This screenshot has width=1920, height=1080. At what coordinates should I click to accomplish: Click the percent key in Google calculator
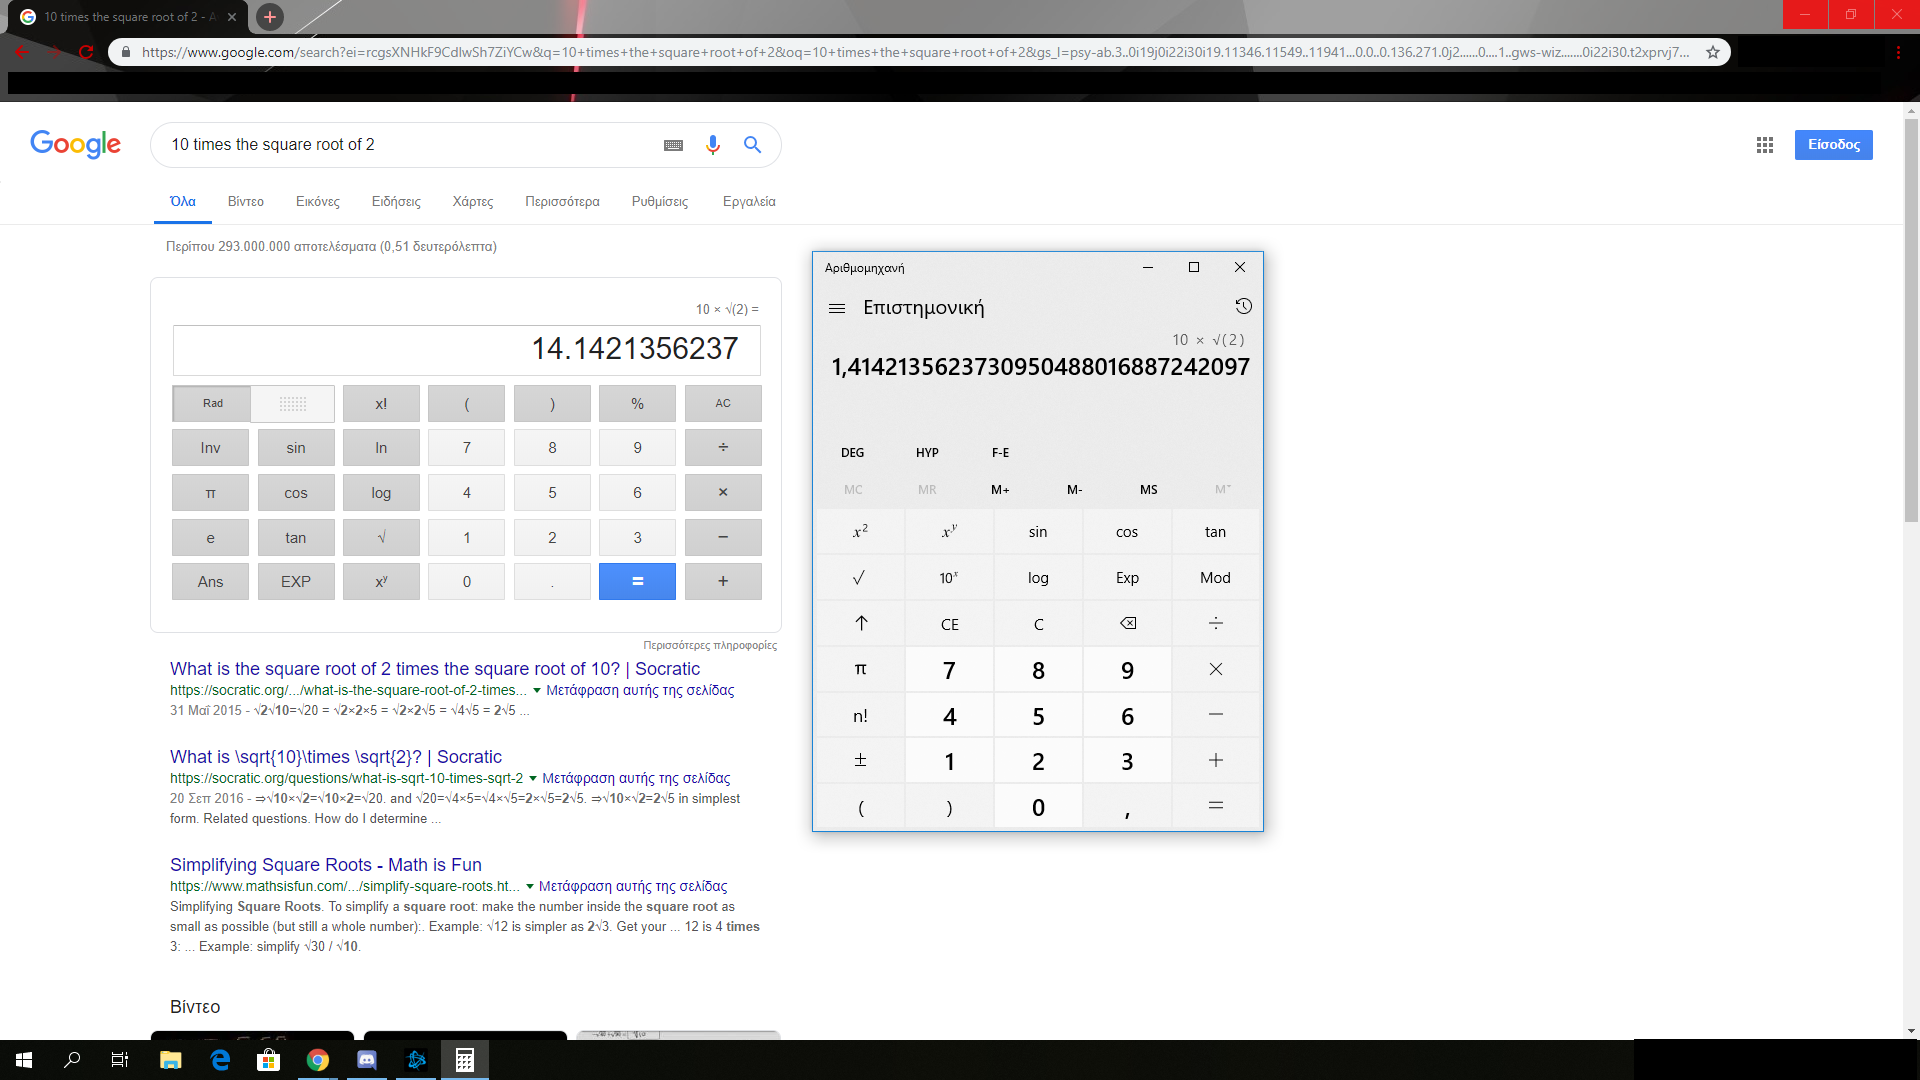637,403
